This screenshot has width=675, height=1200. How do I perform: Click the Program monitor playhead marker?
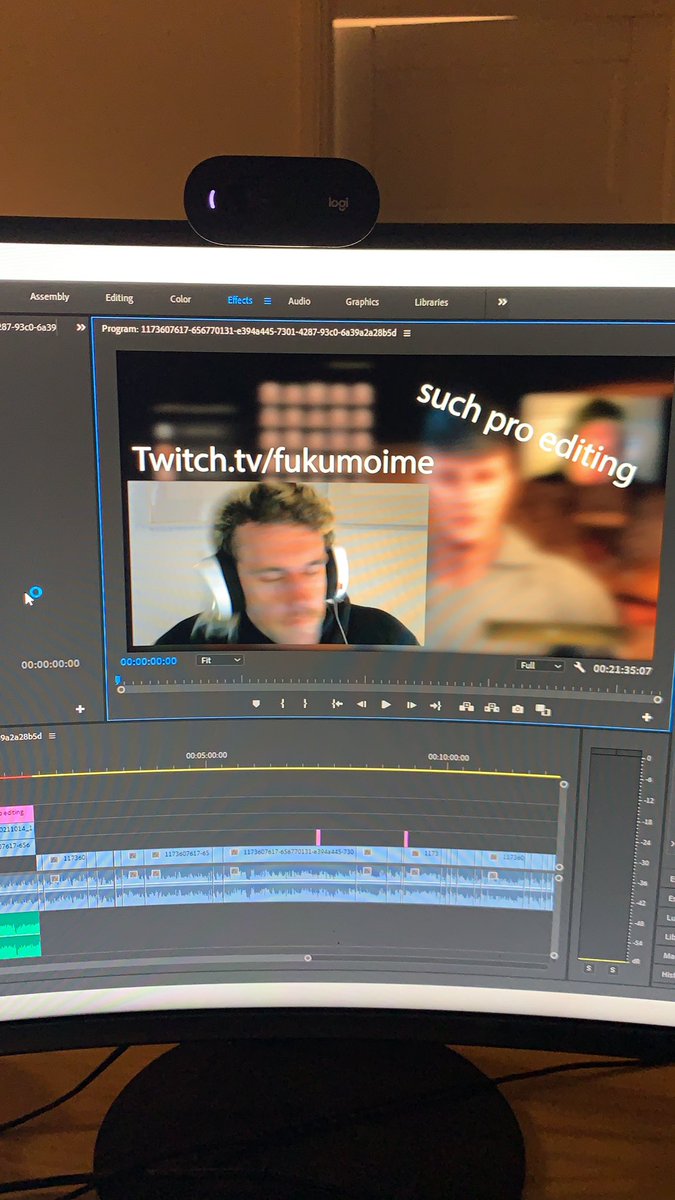pyautogui.click(x=118, y=679)
